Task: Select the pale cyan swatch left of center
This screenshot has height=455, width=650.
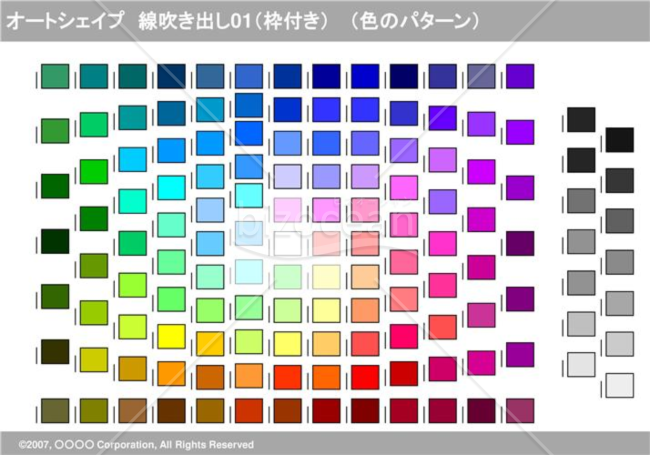Action: coord(249,271)
